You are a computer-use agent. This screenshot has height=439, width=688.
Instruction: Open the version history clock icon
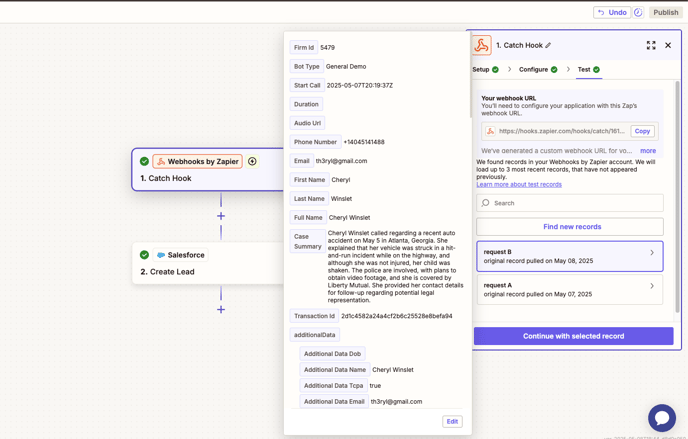coord(638,13)
